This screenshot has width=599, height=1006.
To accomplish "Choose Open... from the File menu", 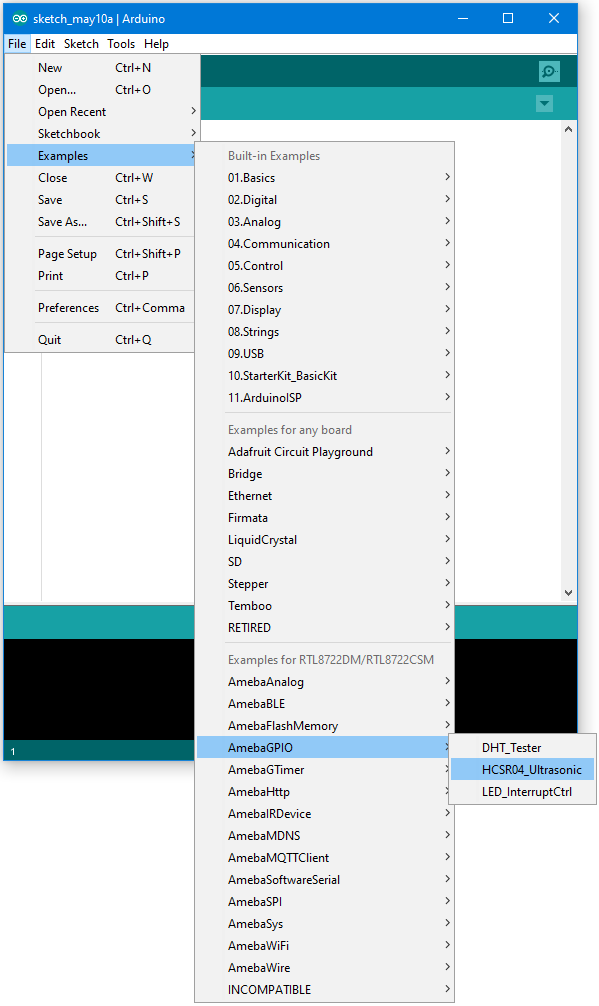I will [x=101, y=90].
